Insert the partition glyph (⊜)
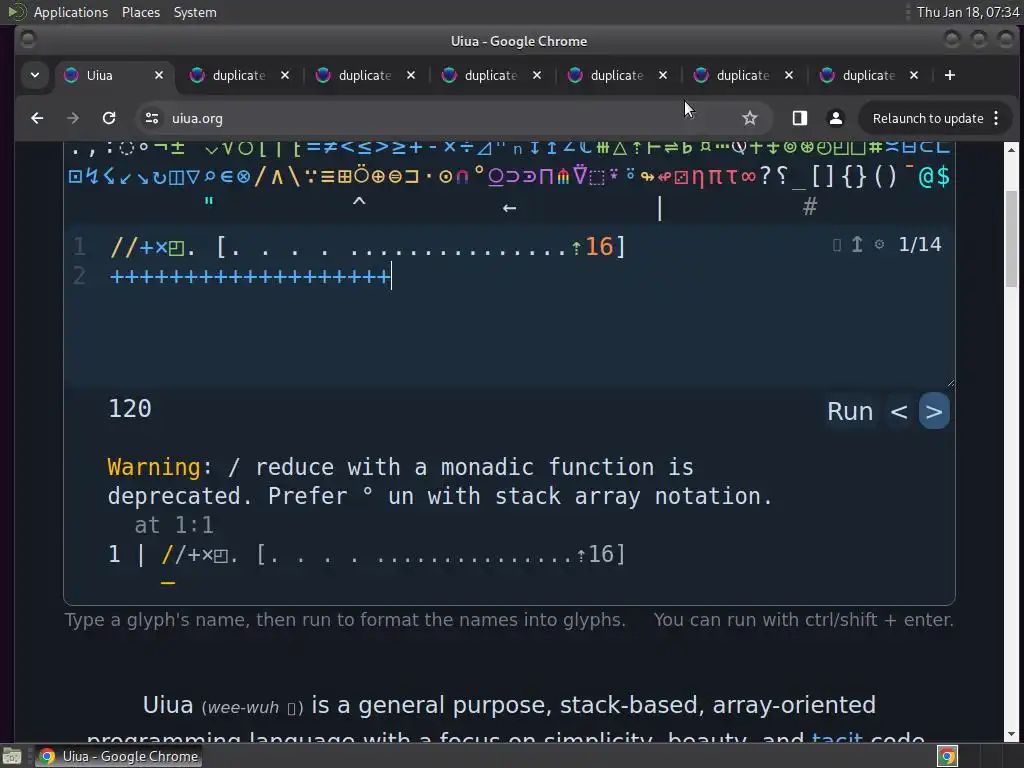The image size is (1024, 768). 395,176
